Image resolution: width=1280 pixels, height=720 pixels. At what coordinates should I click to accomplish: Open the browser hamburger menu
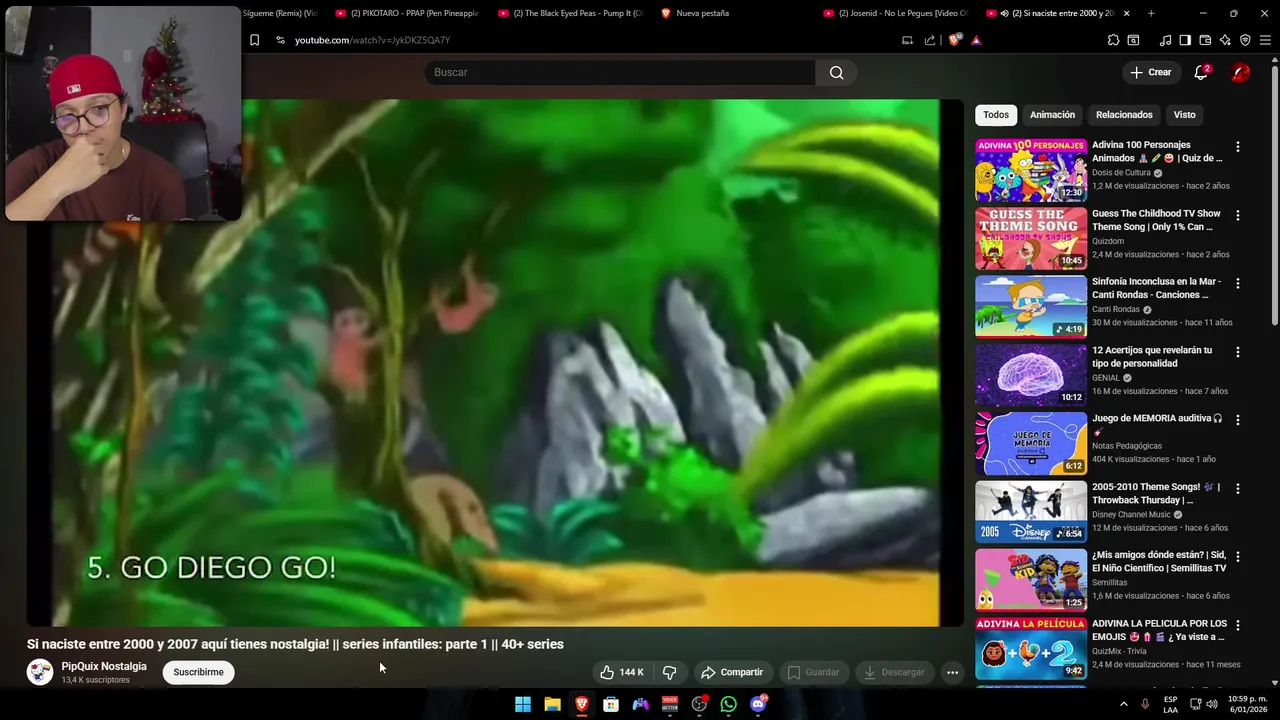[x=1265, y=40]
